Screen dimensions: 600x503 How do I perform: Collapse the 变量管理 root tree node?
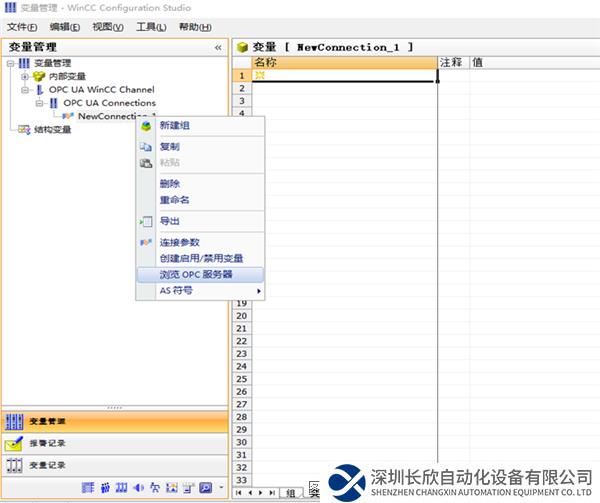[x=10, y=63]
